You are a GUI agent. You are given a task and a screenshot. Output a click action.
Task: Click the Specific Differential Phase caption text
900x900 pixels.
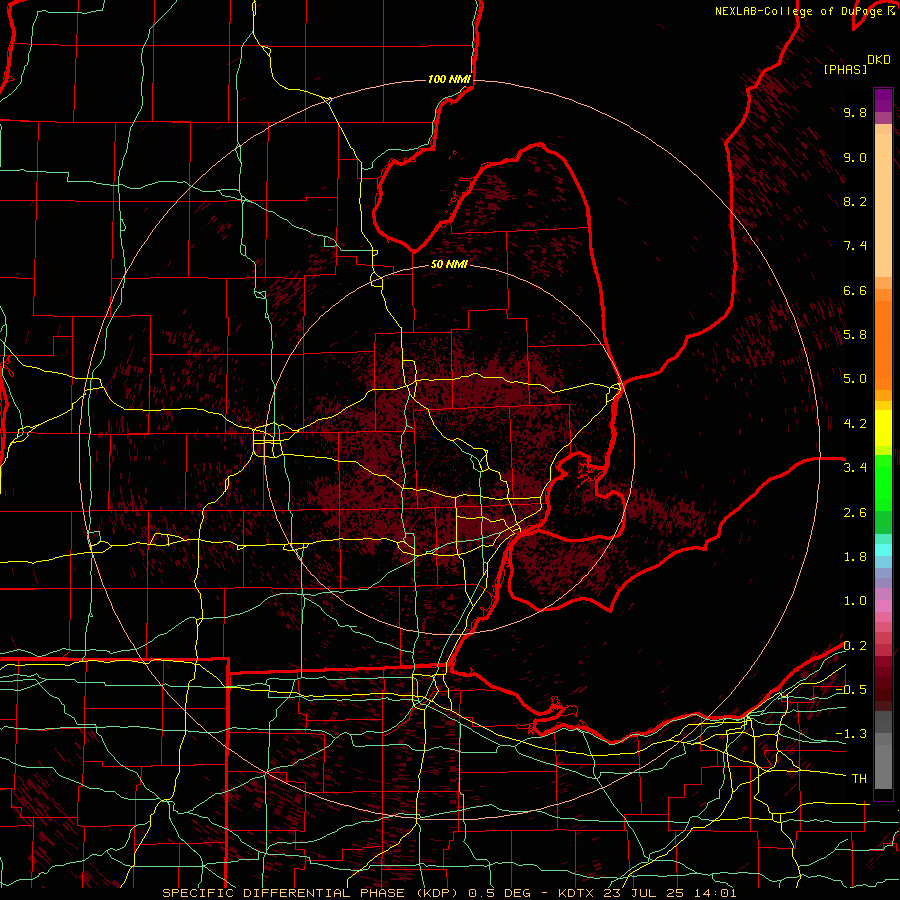coord(449,893)
